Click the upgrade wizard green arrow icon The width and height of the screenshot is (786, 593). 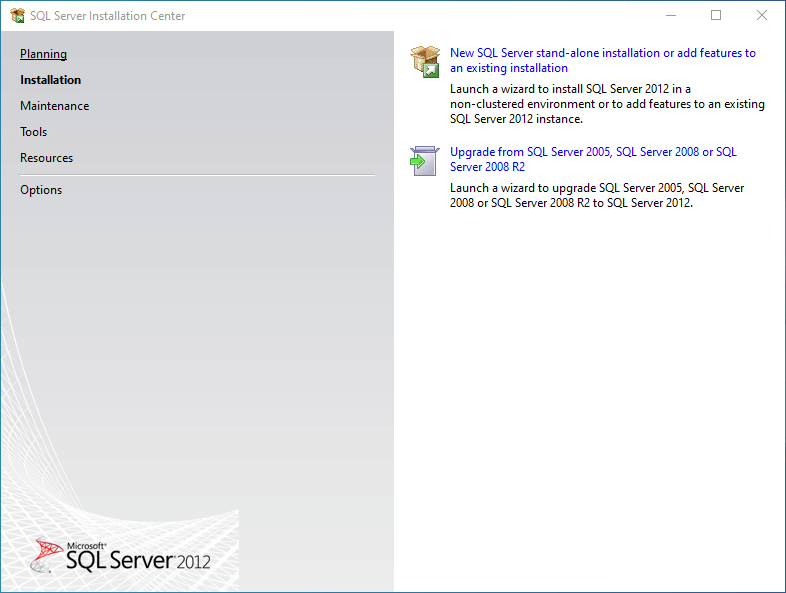pos(425,161)
